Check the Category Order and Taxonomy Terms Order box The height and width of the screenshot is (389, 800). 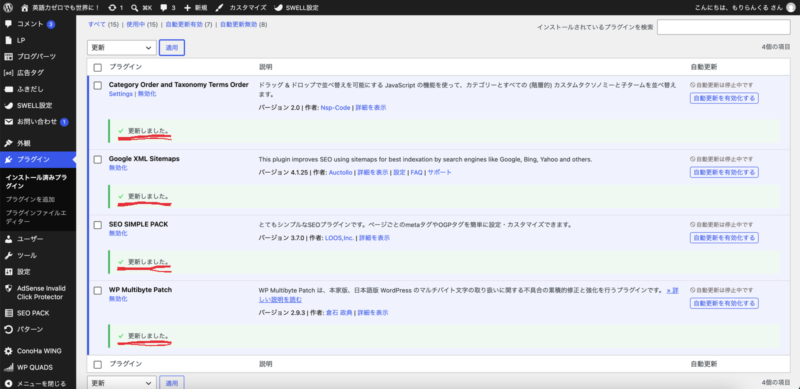click(x=97, y=85)
